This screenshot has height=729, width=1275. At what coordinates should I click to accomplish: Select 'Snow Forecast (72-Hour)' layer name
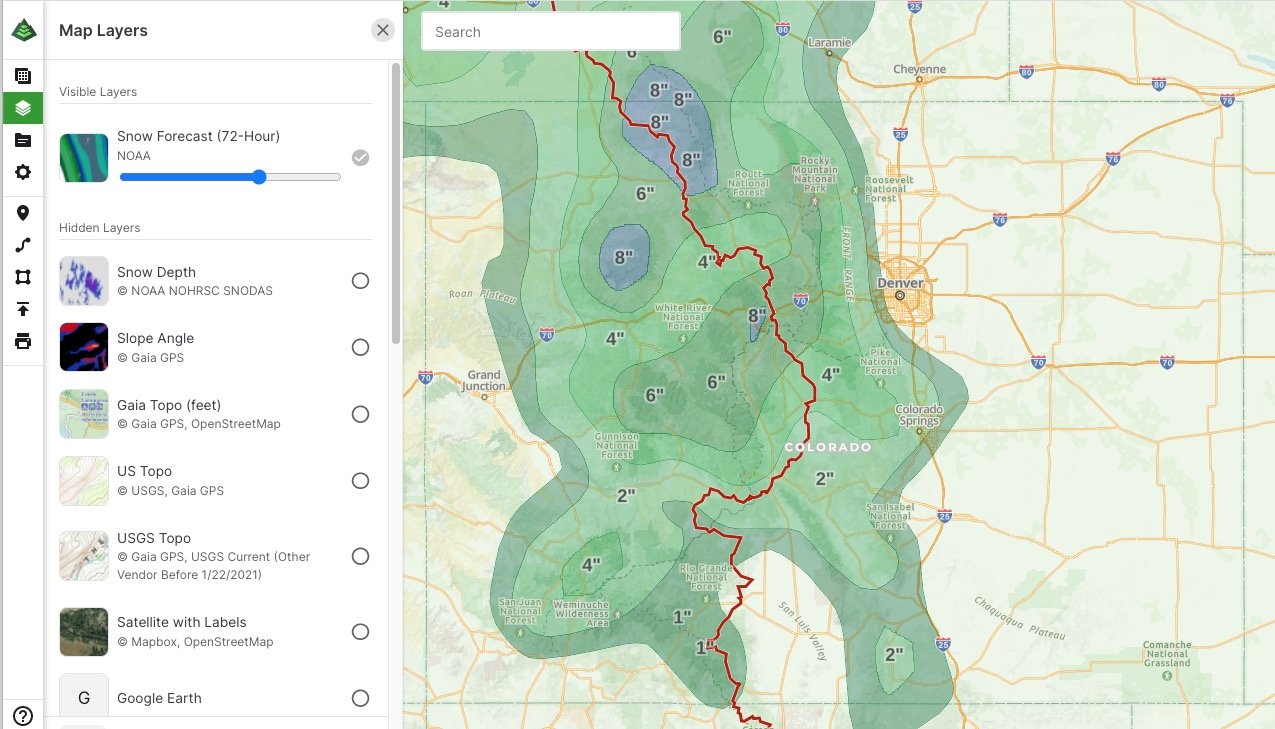[198, 136]
